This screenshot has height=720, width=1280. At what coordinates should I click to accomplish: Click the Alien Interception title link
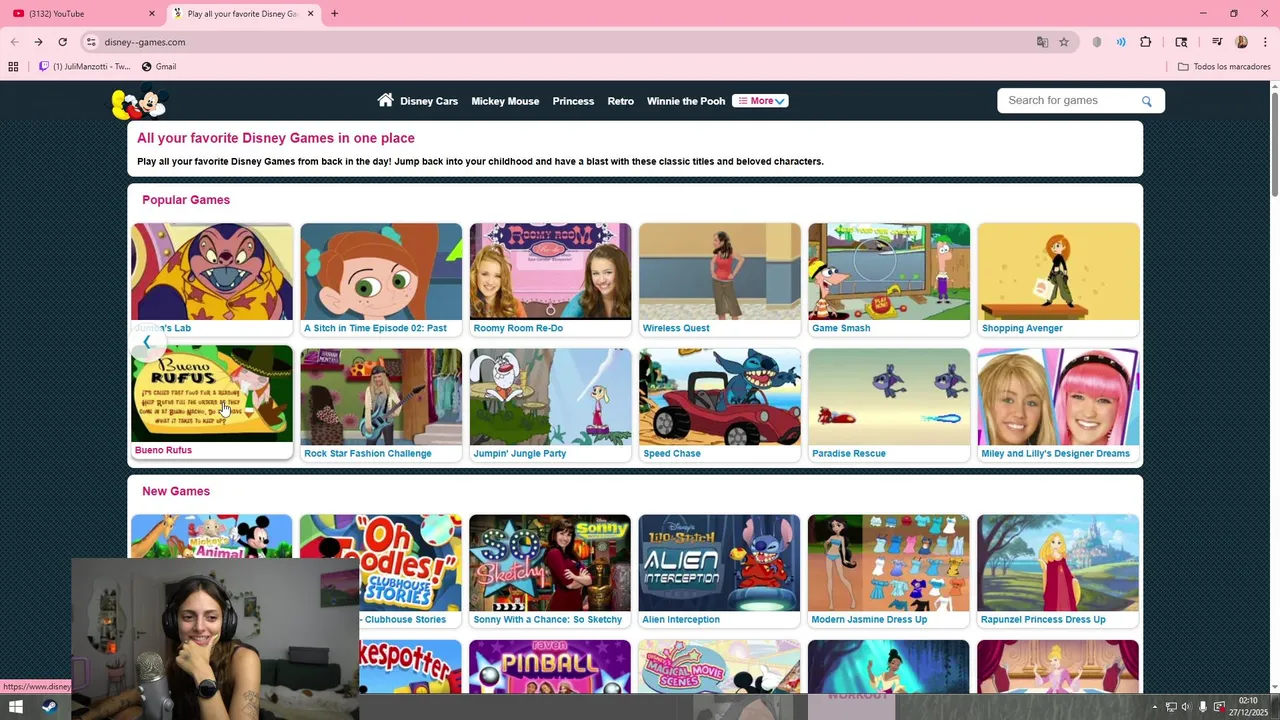click(x=681, y=619)
